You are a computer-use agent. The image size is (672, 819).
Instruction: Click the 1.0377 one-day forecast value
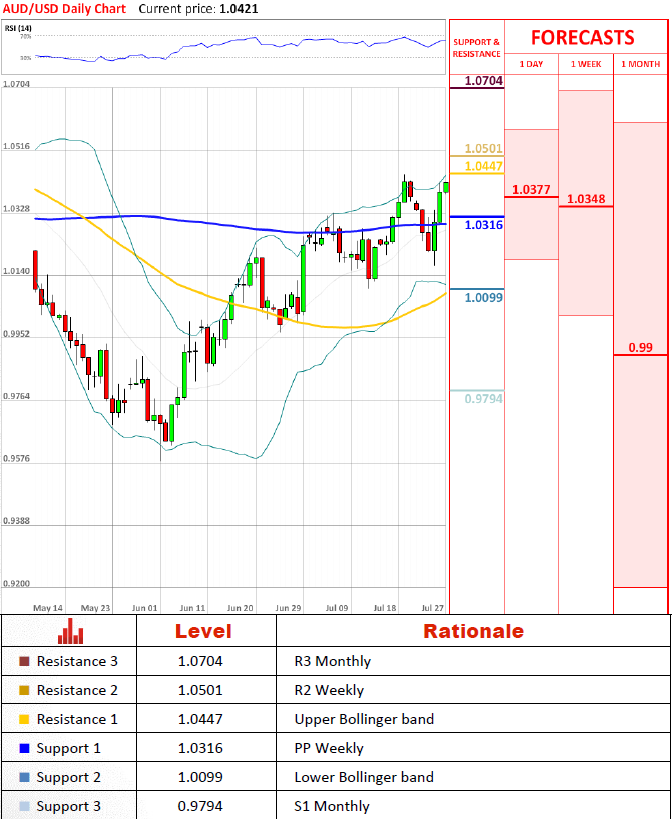click(531, 190)
